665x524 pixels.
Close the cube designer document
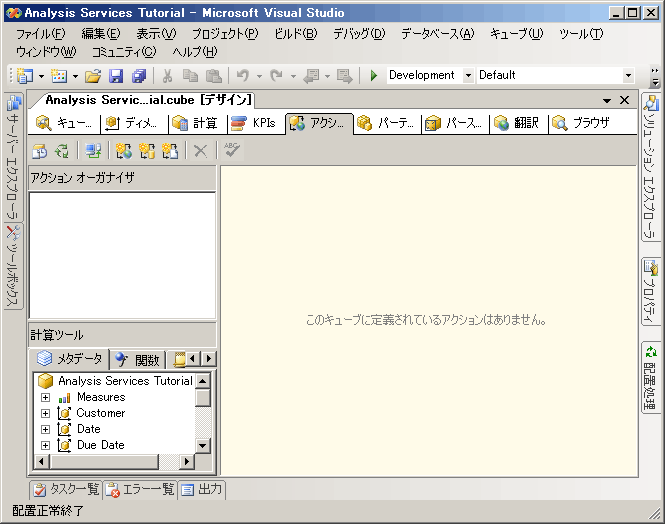[x=624, y=100]
